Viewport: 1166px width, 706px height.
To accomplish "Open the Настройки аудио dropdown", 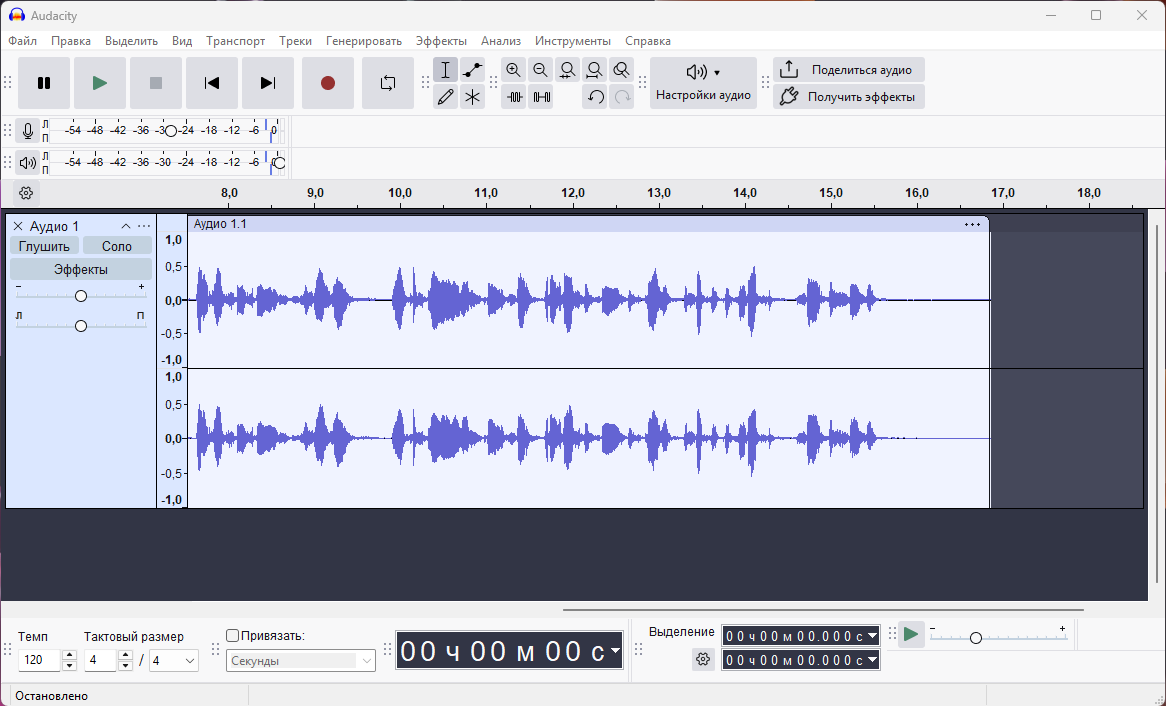I will 703,83.
